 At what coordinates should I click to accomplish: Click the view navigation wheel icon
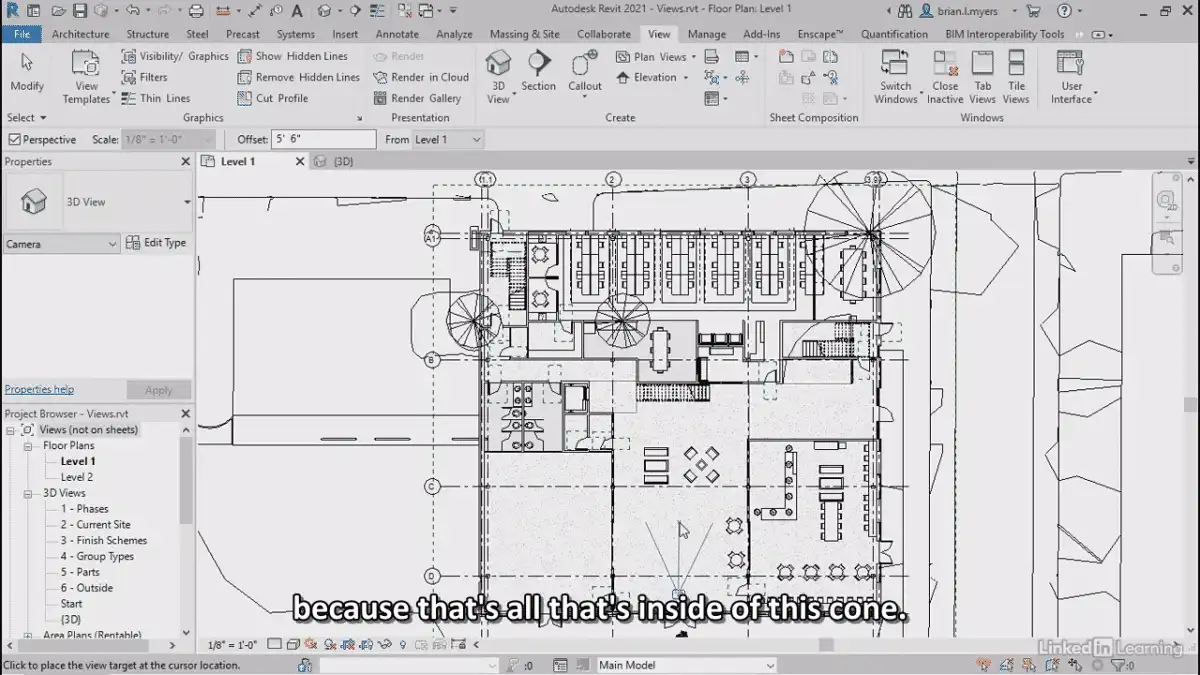1167,202
